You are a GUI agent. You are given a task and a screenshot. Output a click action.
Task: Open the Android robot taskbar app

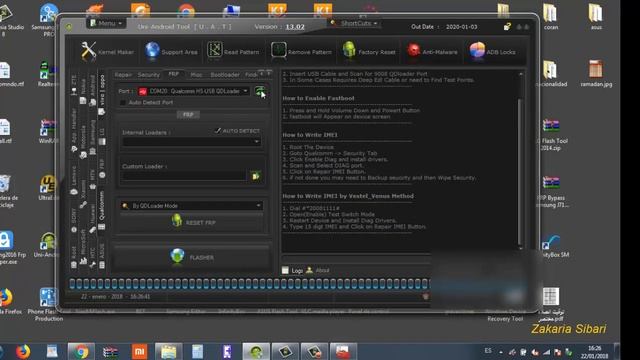256,351
